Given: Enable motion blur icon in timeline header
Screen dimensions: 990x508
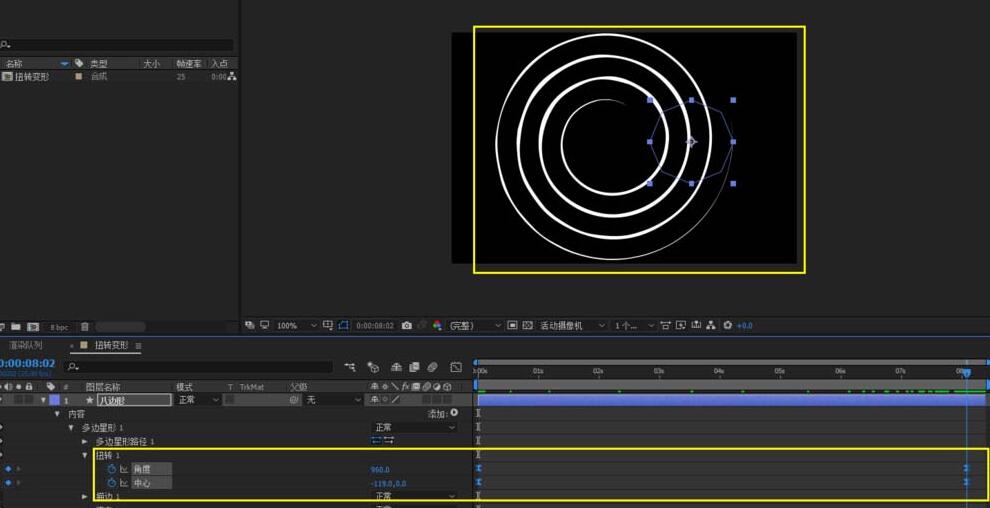Looking at the screenshot, I should tap(432, 367).
